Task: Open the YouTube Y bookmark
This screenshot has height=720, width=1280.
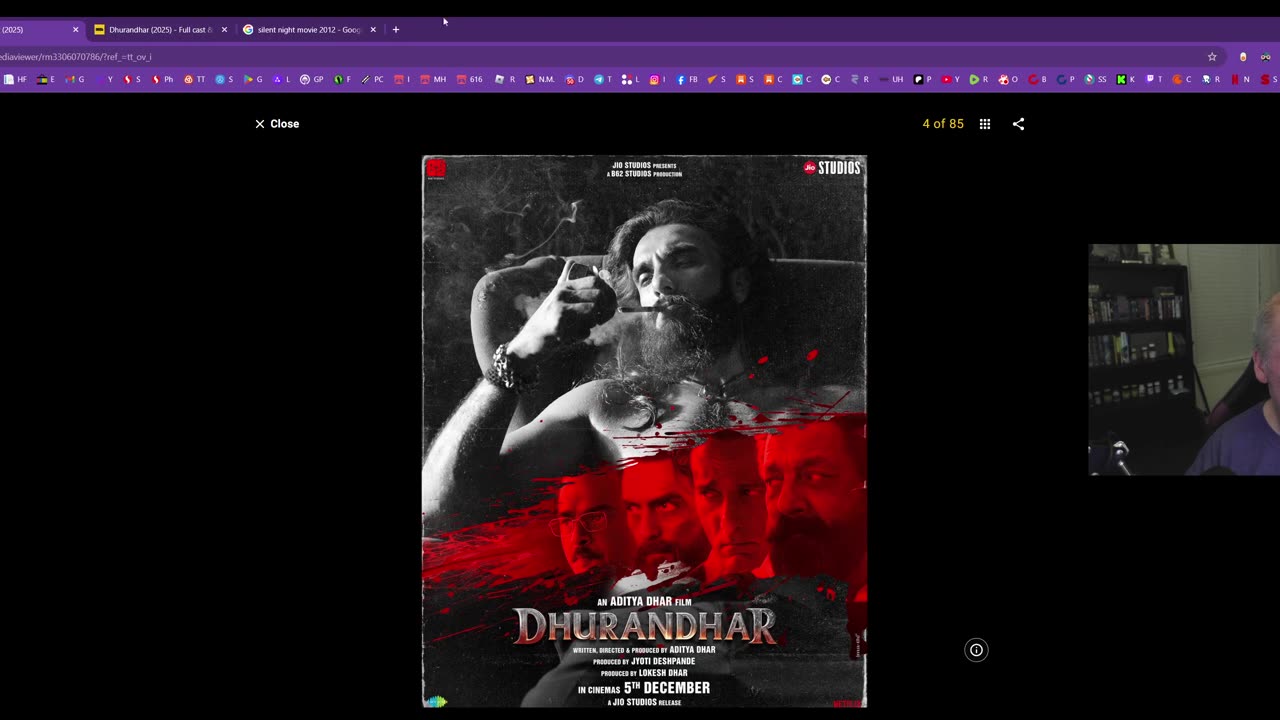Action: 951,79
